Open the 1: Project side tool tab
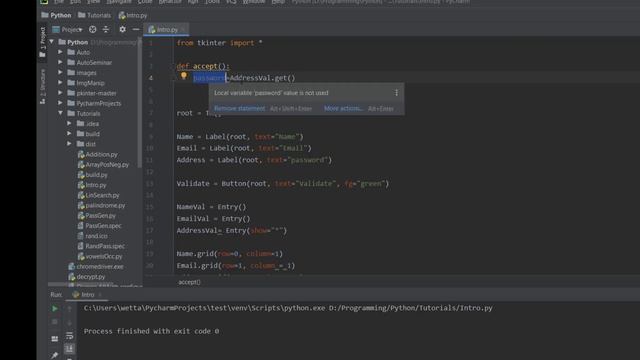Viewport: 640px width, 360px height. pos(42,42)
